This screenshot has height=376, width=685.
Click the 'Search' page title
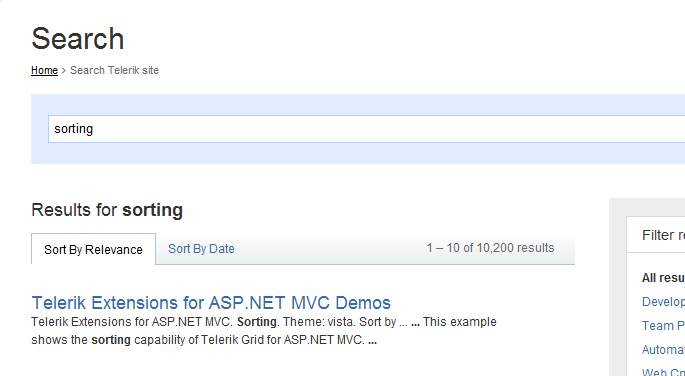[78, 38]
